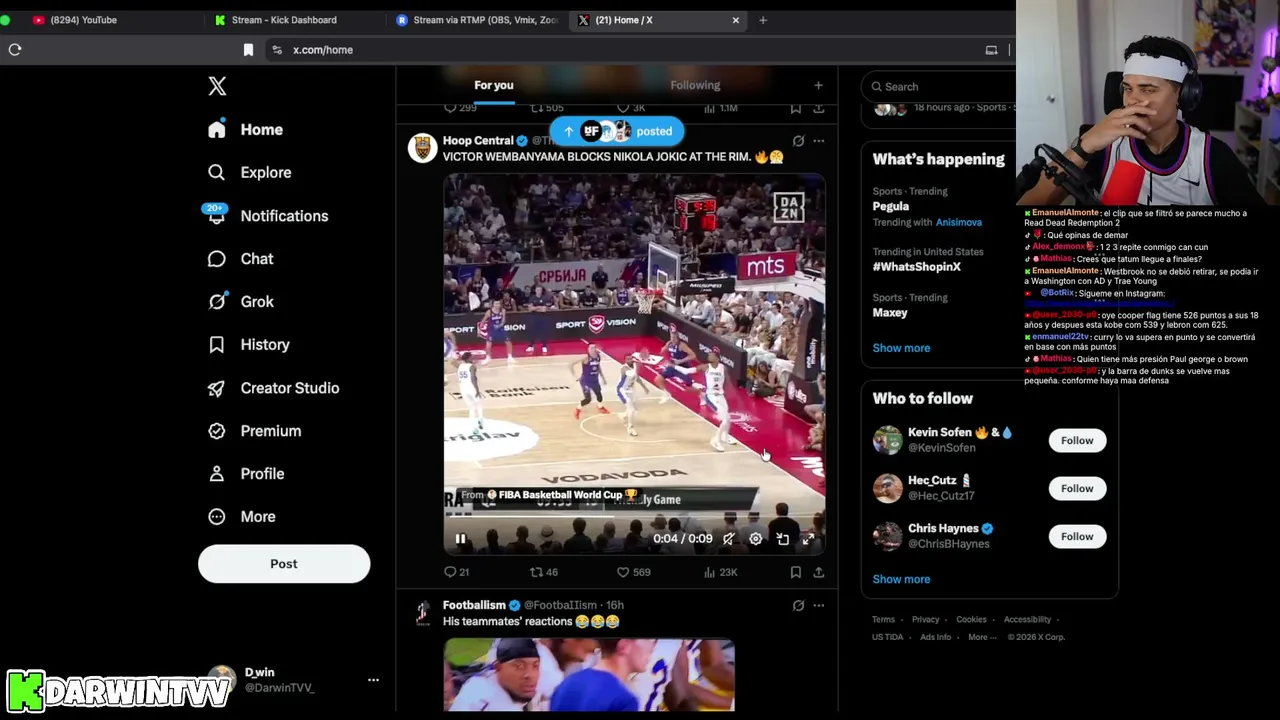
Task: Reply to the Hoop Central post
Action: (x=456, y=572)
